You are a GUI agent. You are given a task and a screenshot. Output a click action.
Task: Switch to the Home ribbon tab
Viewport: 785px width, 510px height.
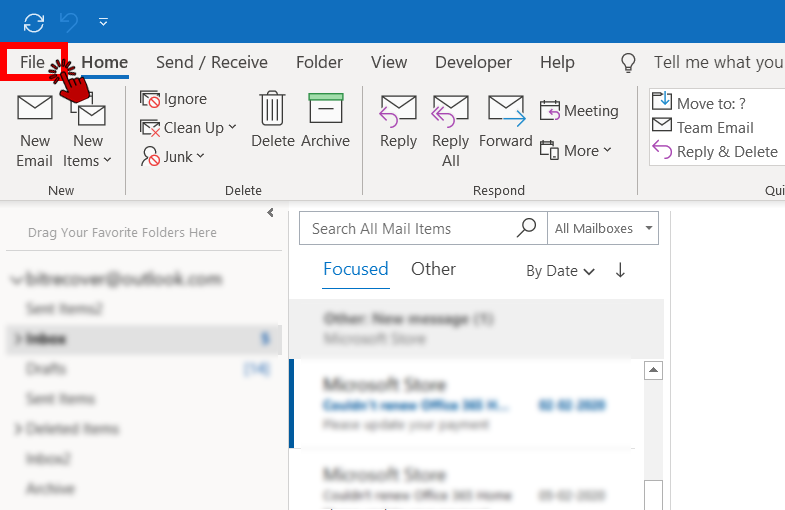click(105, 62)
